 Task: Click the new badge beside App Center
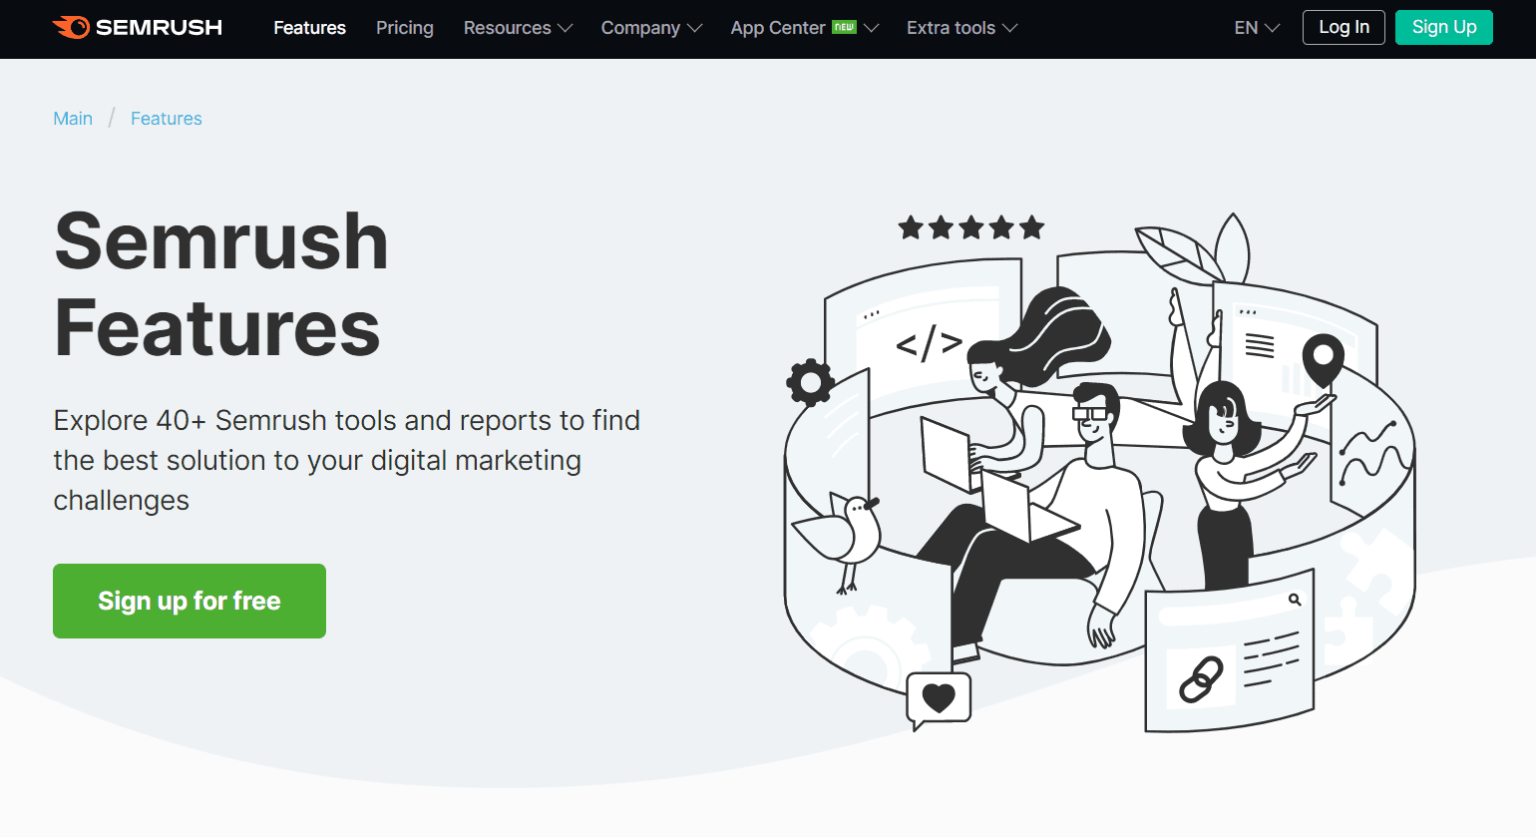pyautogui.click(x=844, y=27)
